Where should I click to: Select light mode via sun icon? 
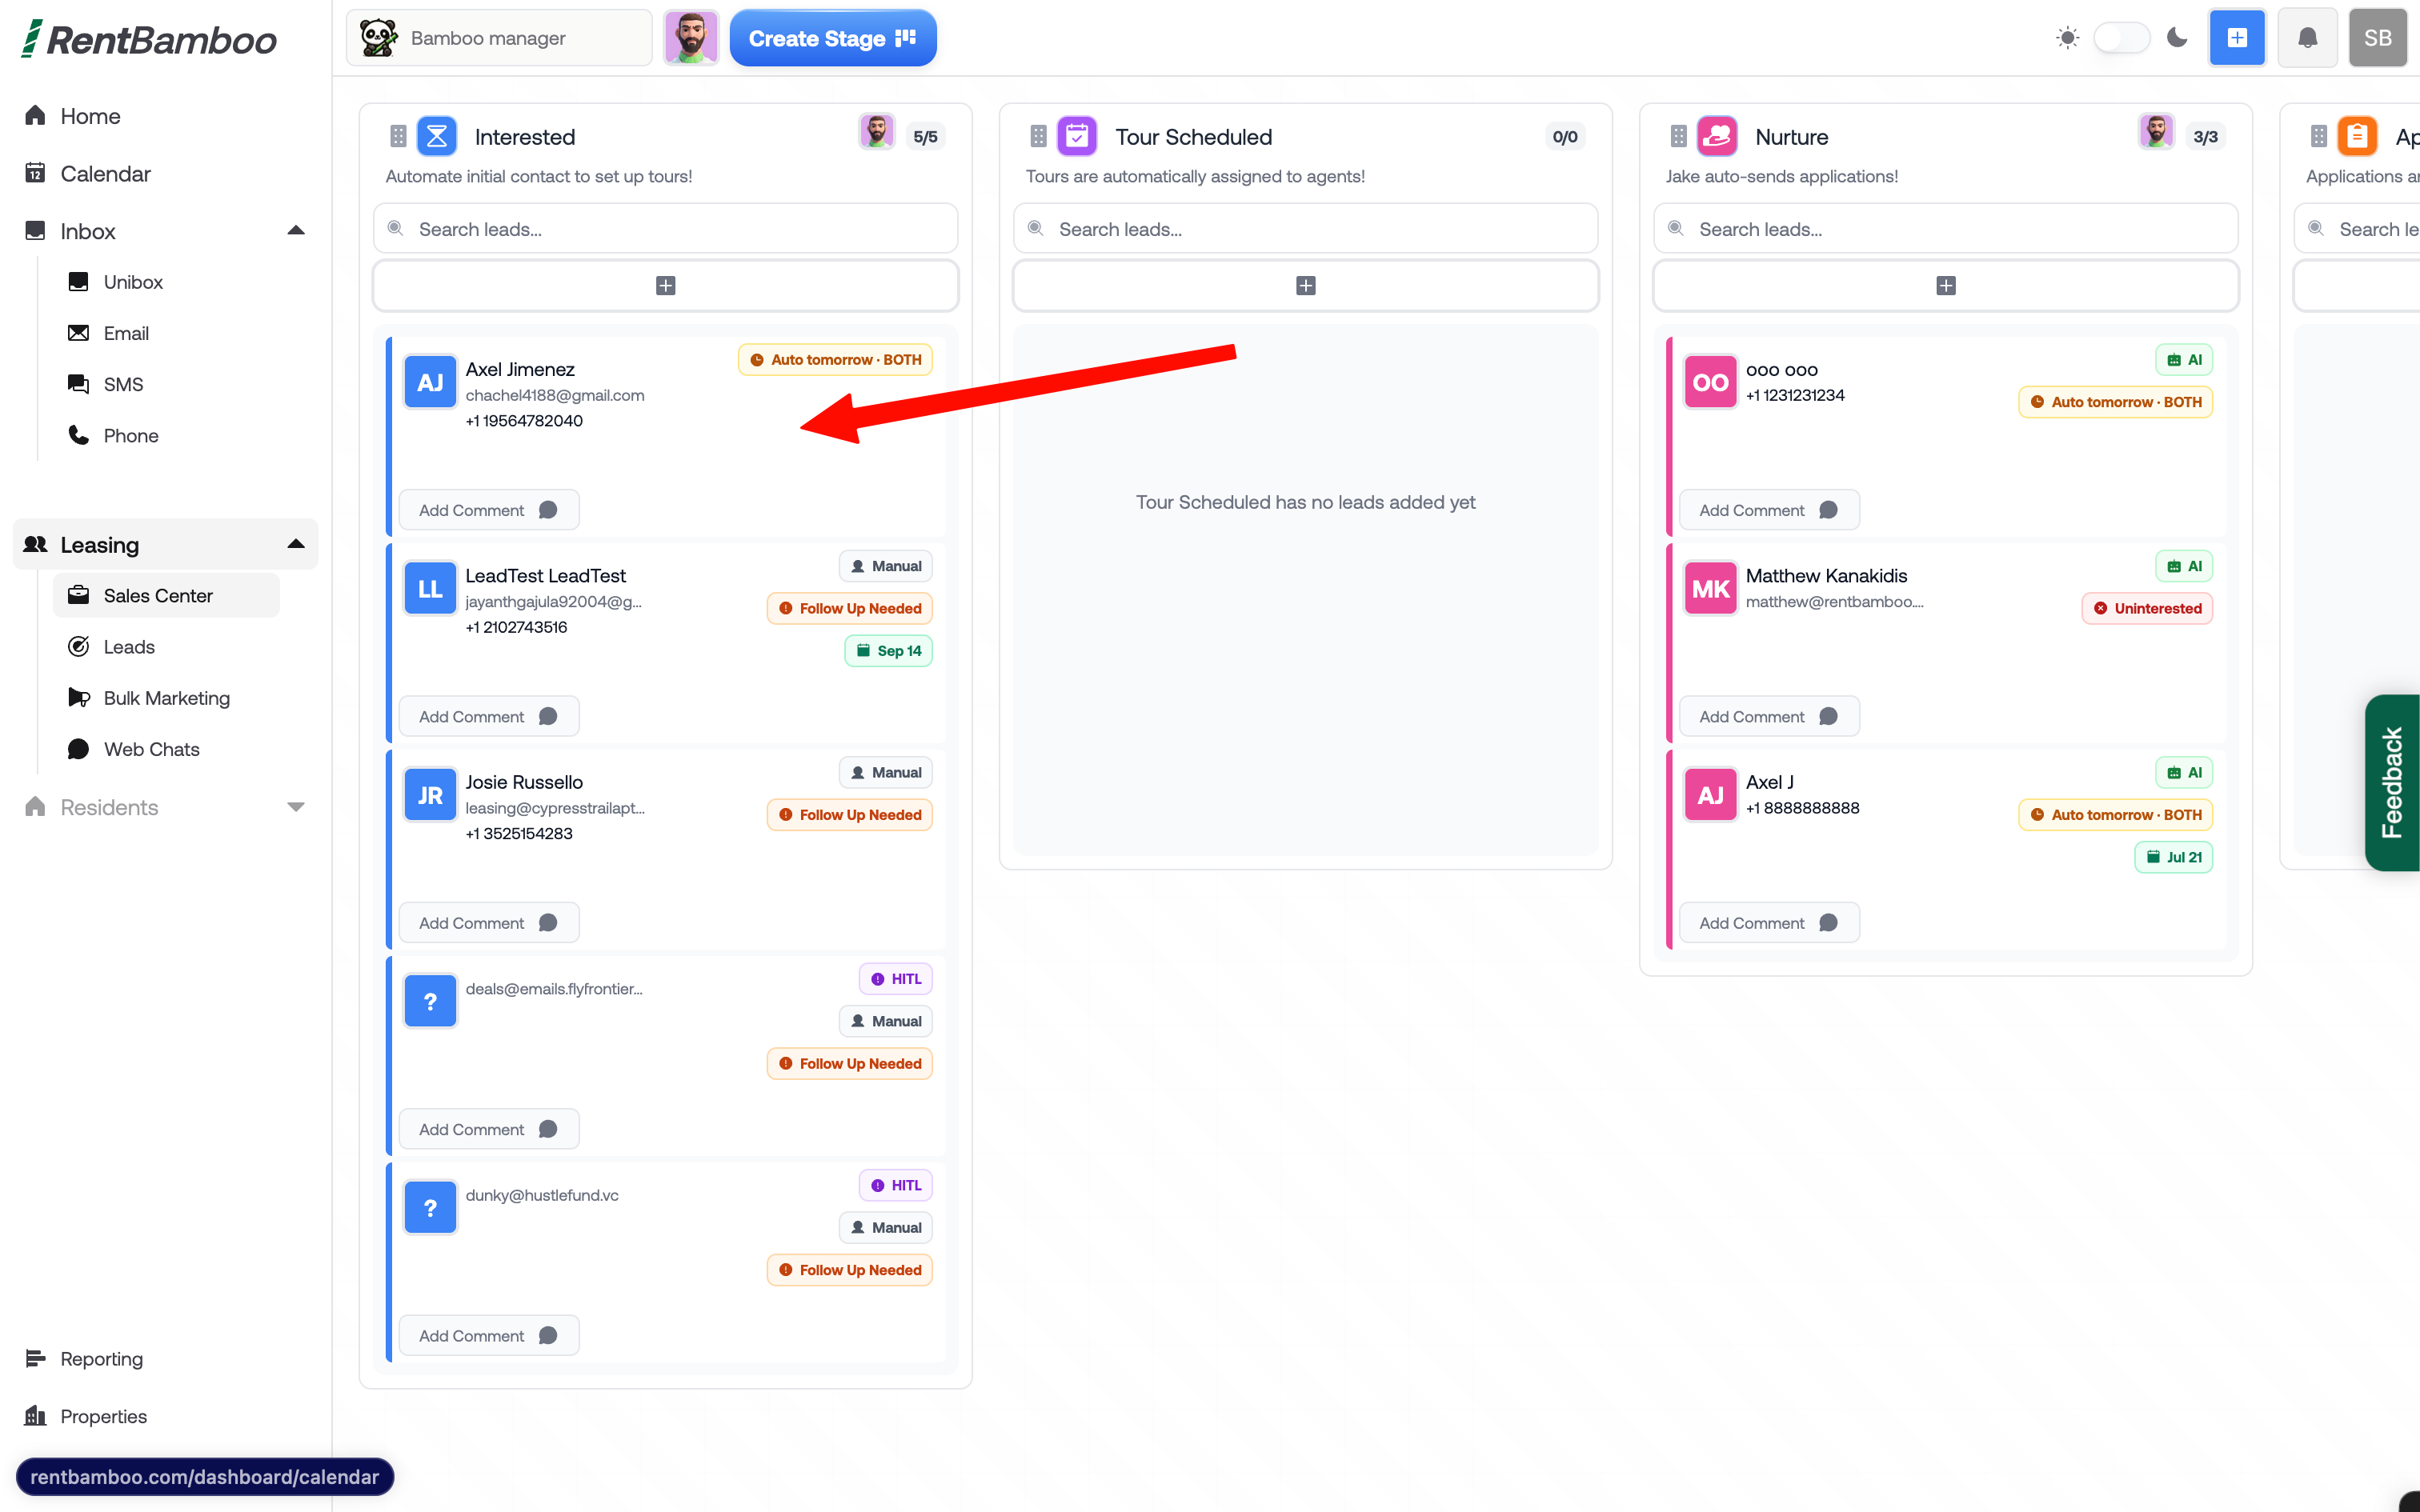click(2067, 38)
